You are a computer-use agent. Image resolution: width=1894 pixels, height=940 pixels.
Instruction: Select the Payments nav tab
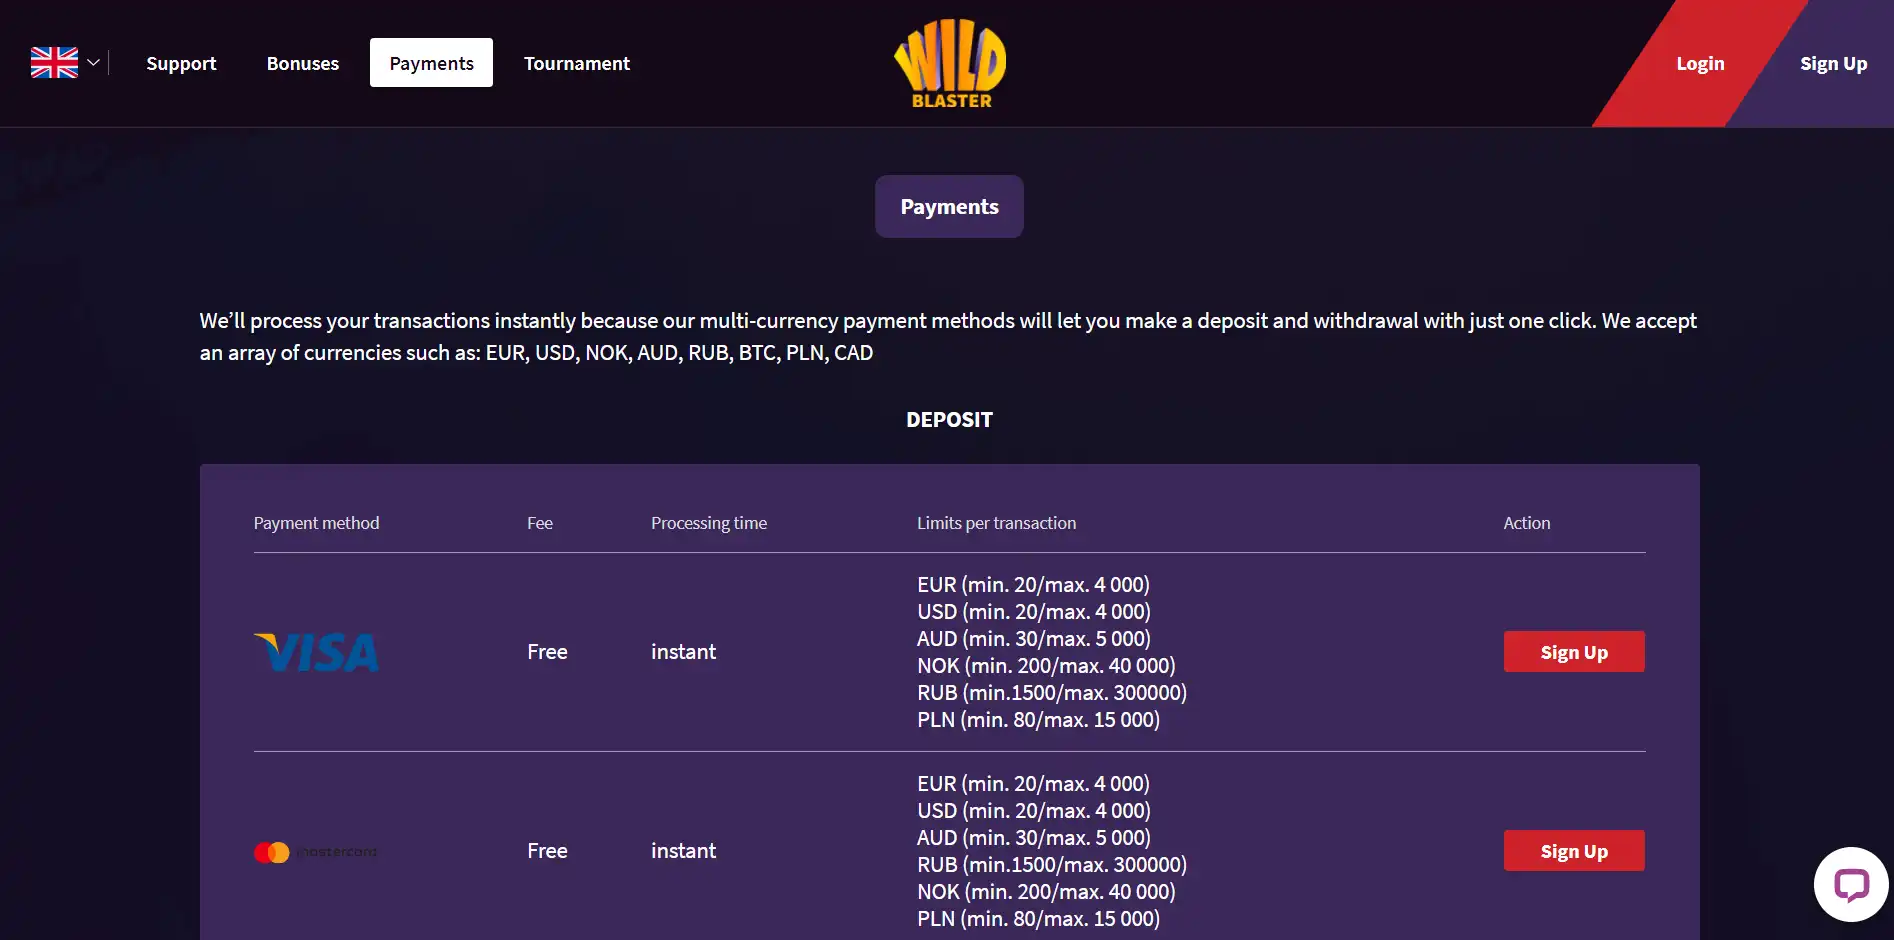(x=431, y=63)
